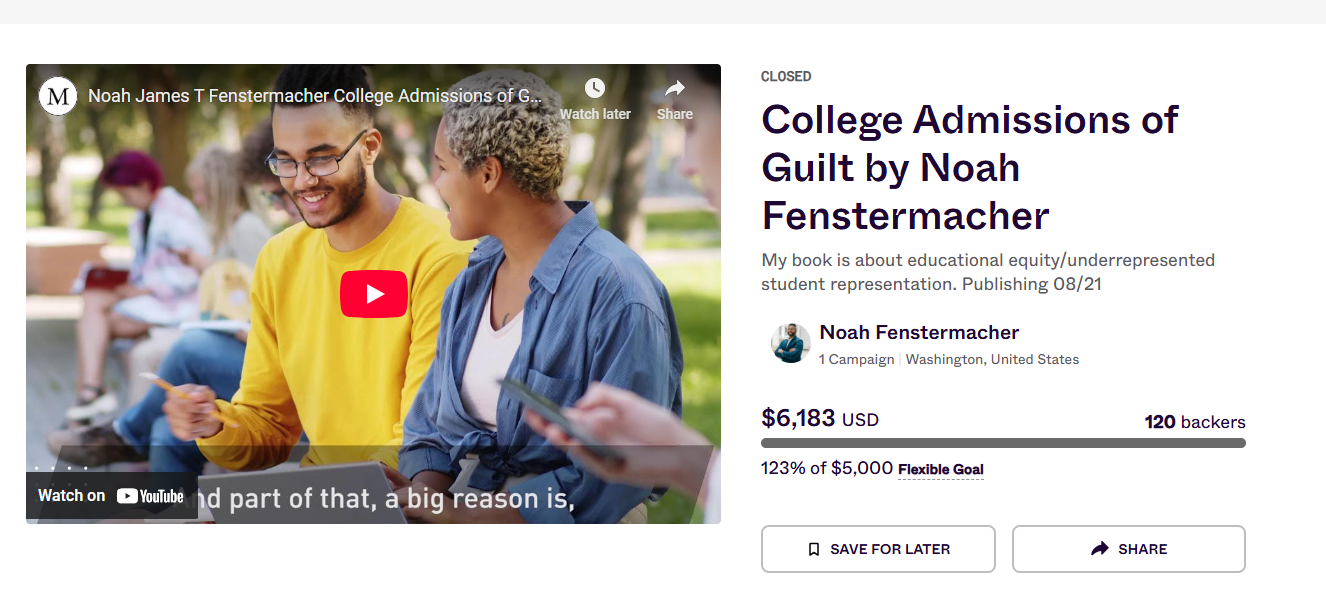The width and height of the screenshot is (1326, 597).
Task: Open Noah Fenstermacher's round profile photo
Action: click(x=790, y=343)
